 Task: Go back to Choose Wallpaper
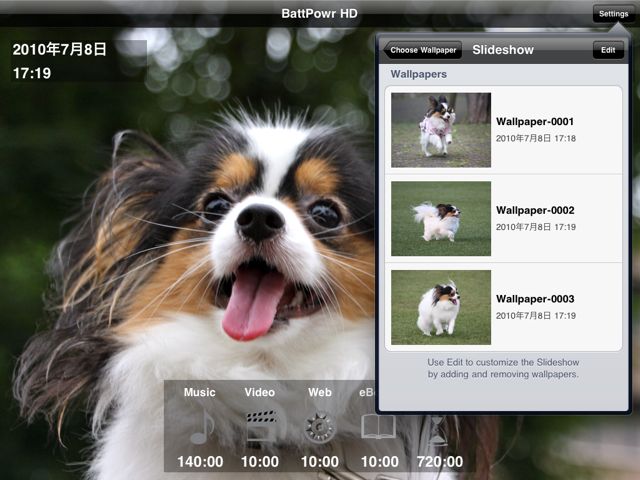(x=422, y=50)
